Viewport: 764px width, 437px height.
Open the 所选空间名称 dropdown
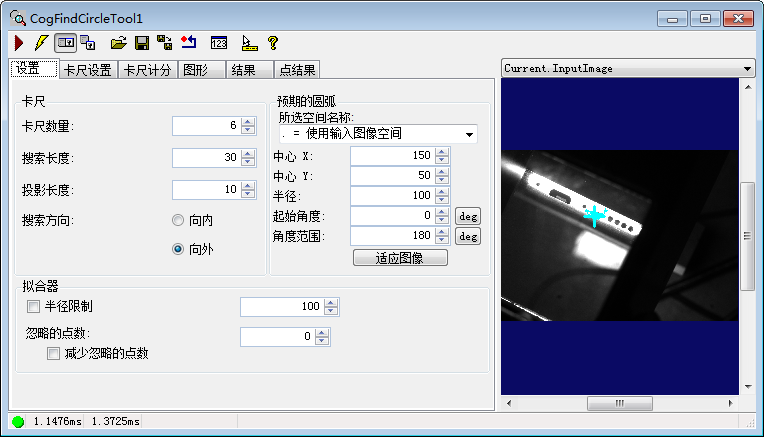click(x=469, y=134)
